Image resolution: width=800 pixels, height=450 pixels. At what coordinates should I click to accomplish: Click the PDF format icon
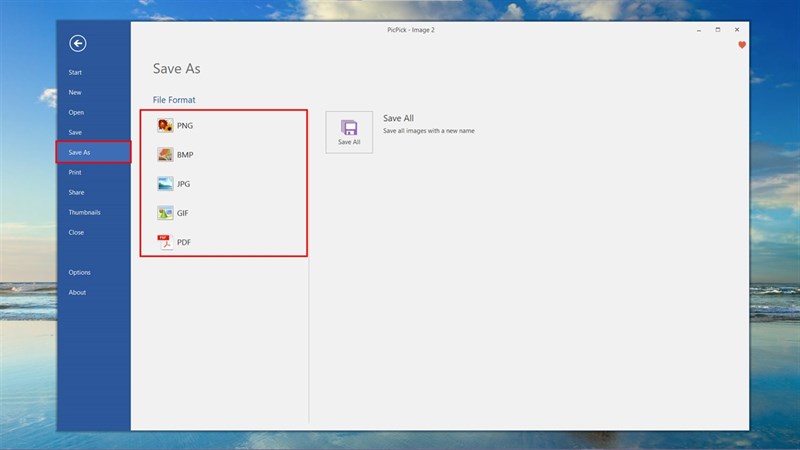tap(165, 242)
